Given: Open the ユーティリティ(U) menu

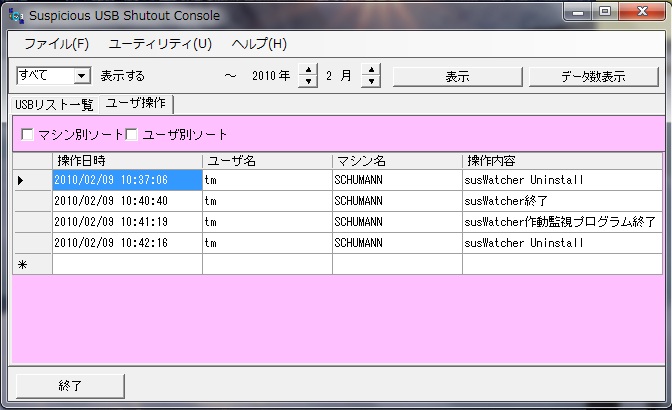Looking at the screenshot, I should [x=160, y=44].
